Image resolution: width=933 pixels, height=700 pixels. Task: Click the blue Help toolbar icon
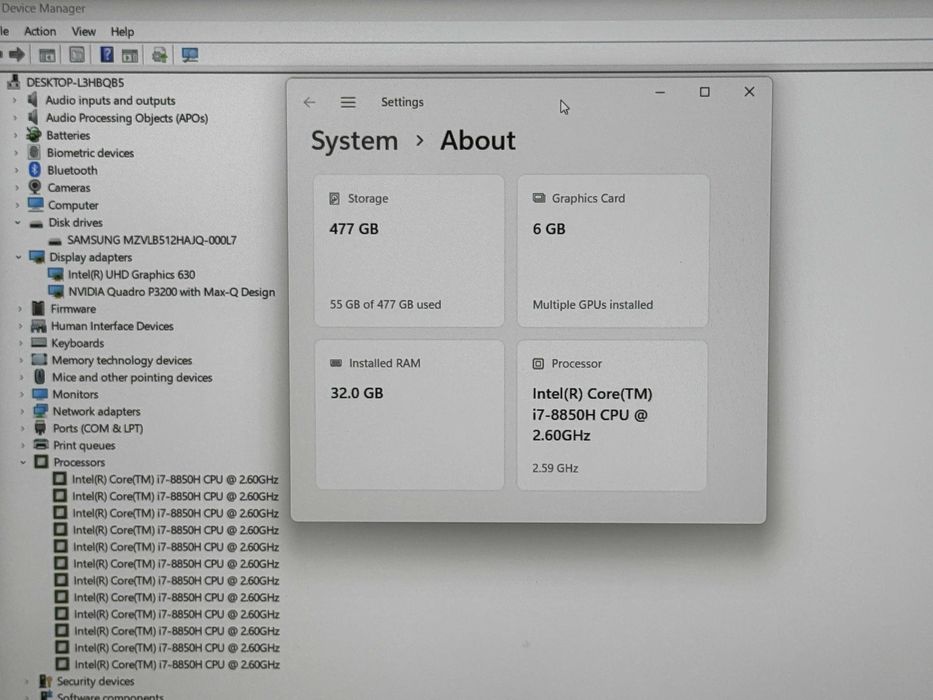point(107,55)
